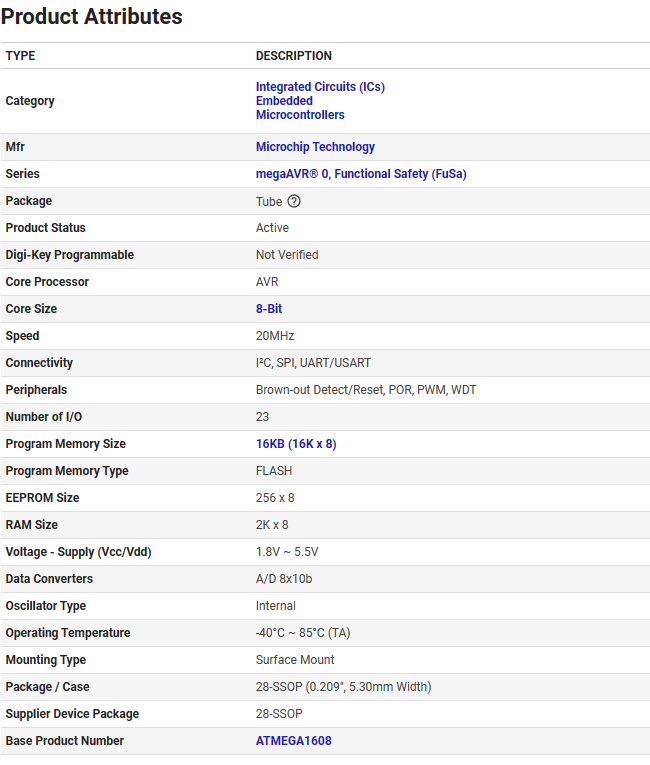Click the Brown-out Detect/Reset peripherals value
The height and width of the screenshot is (765, 650).
click(366, 390)
